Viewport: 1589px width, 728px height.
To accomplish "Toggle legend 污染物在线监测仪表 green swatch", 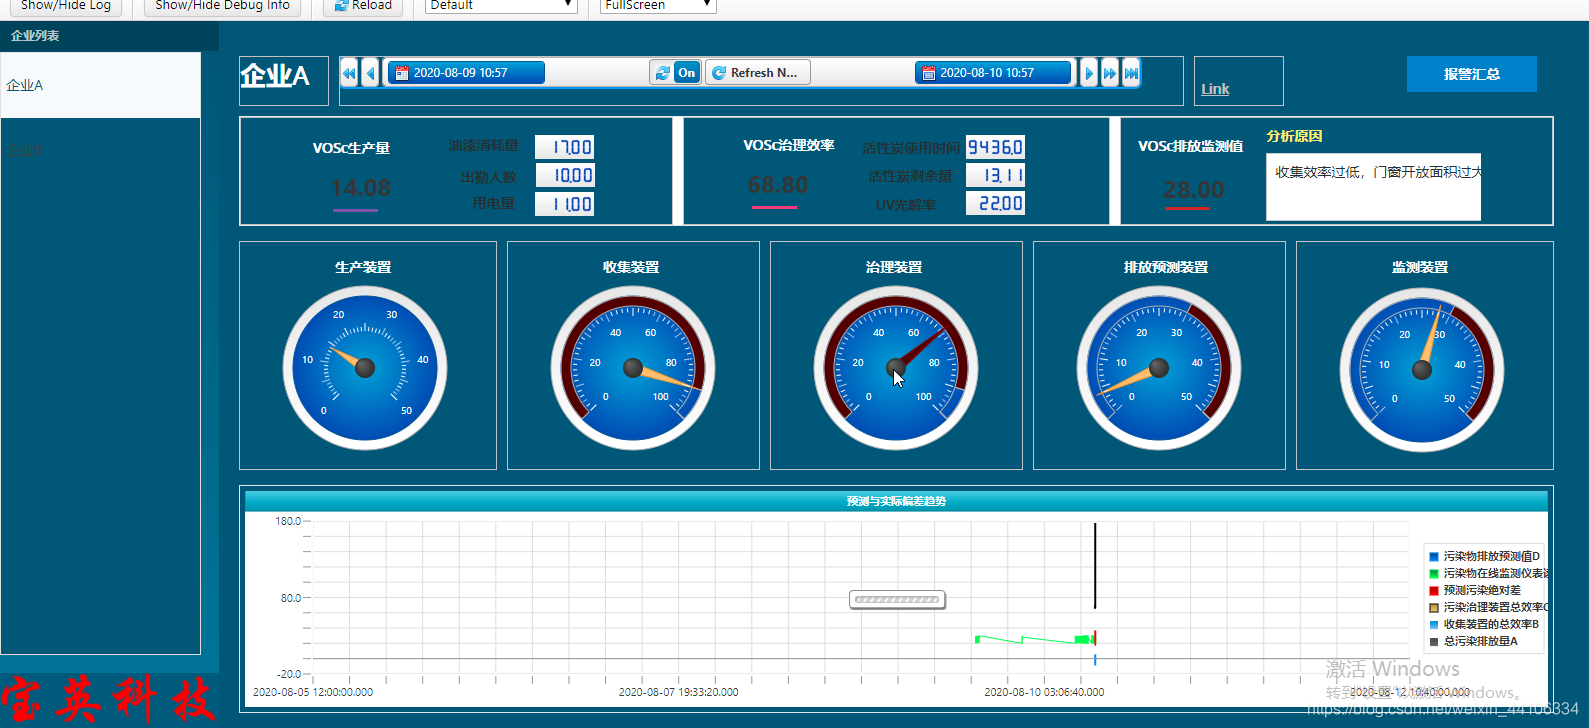I will click(1434, 574).
